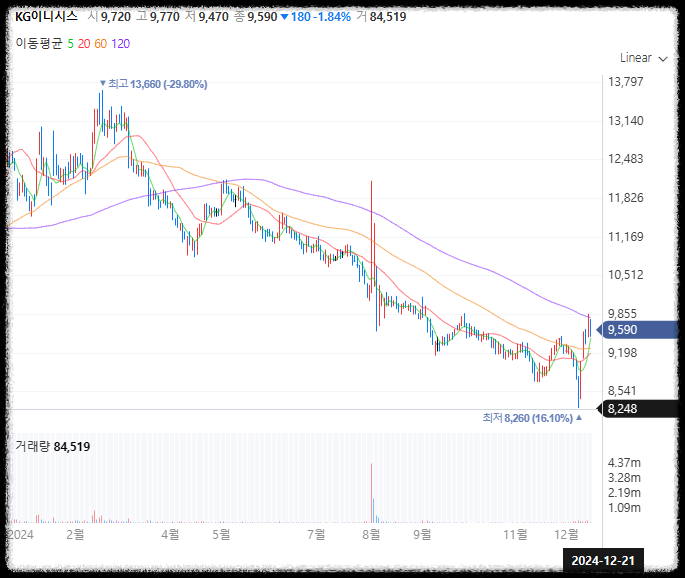Select the black 8,248 crosshair price tag

(638, 409)
